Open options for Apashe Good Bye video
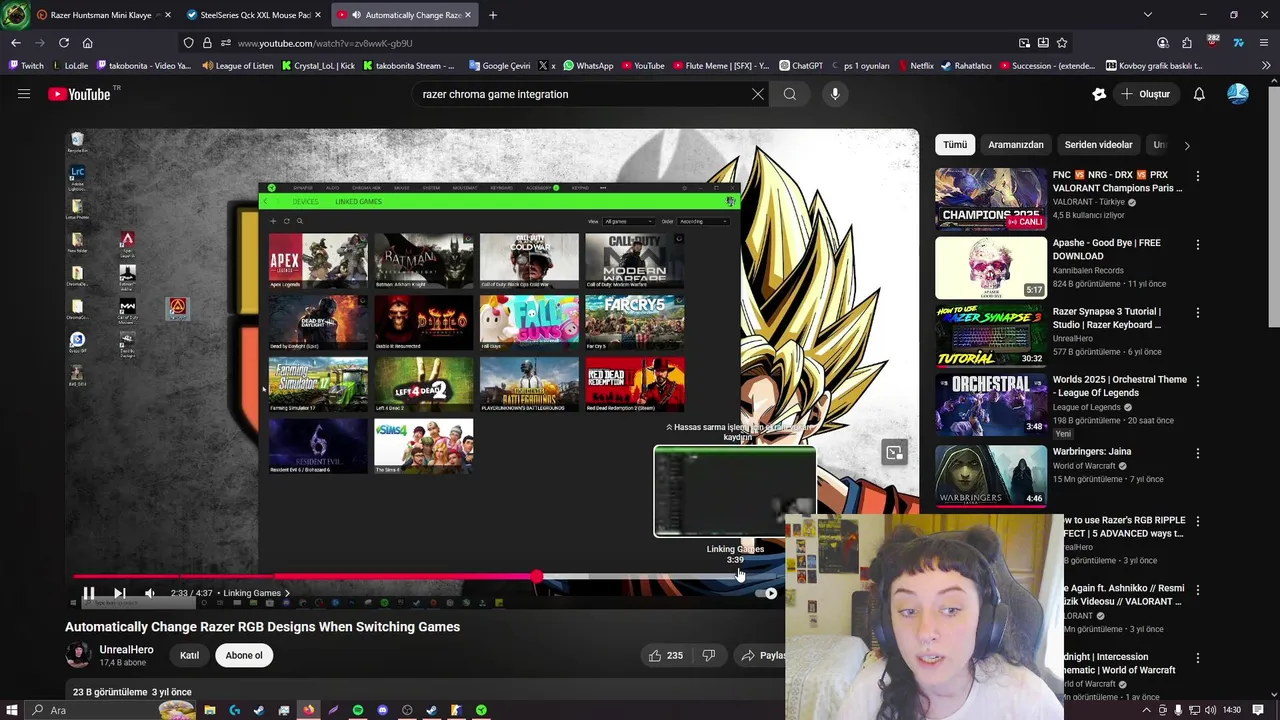The image size is (1280, 720). 1197,244
